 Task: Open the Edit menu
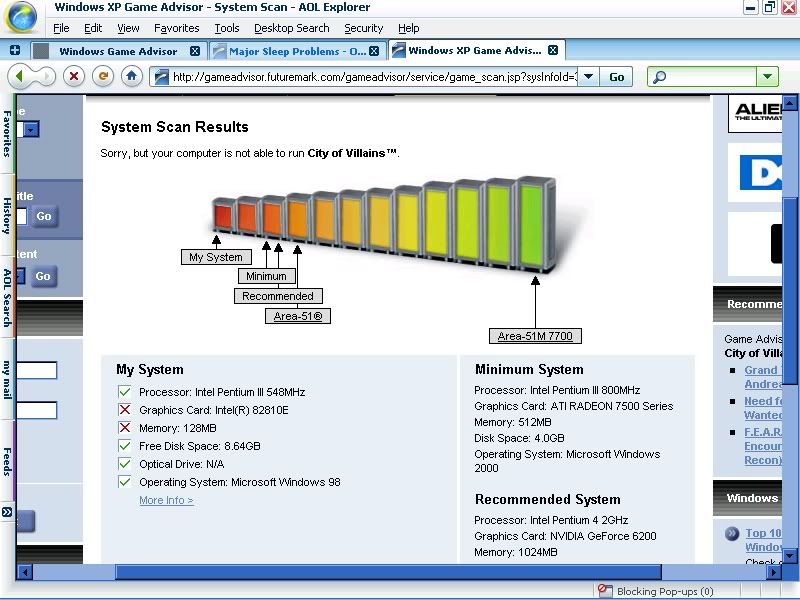coord(93,28)
